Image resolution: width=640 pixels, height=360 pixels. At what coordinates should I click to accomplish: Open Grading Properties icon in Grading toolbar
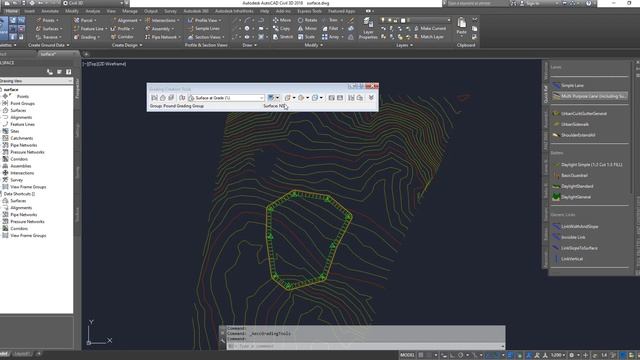coord(360,98)
